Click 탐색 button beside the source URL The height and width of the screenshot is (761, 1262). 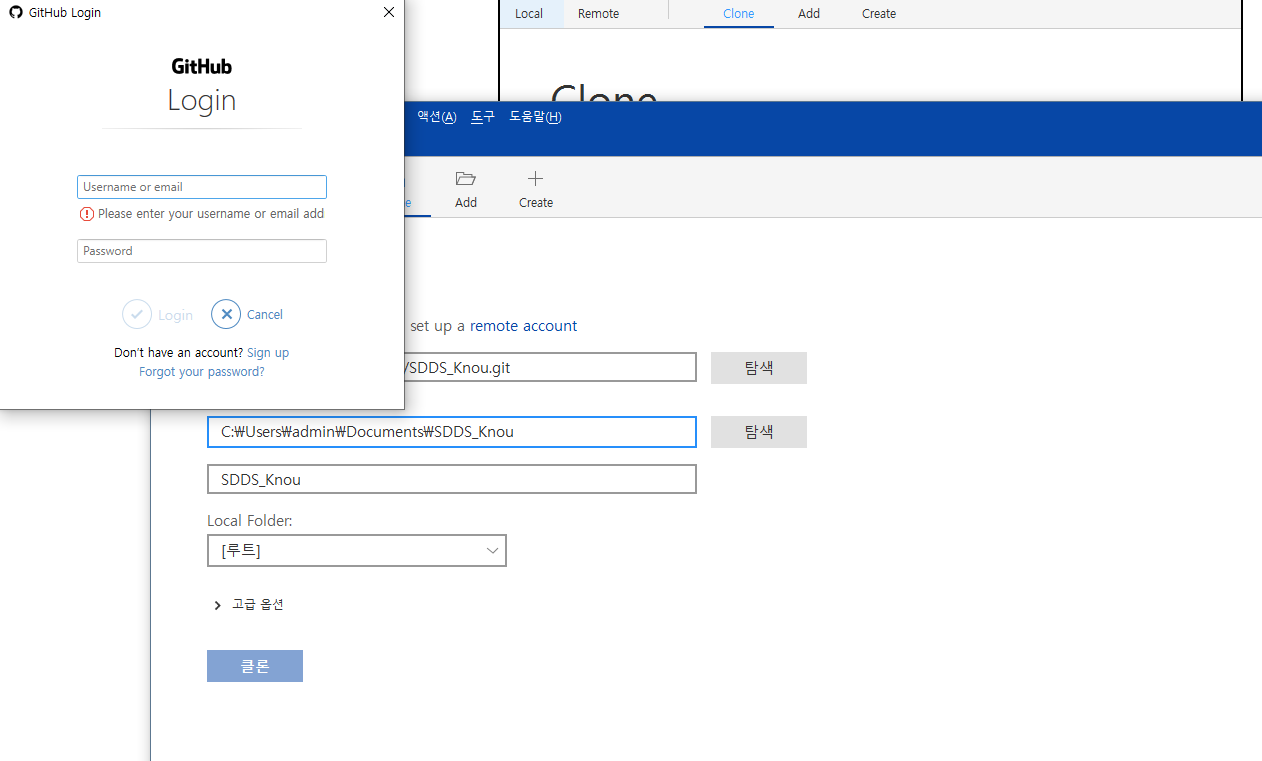click(759, 368)
